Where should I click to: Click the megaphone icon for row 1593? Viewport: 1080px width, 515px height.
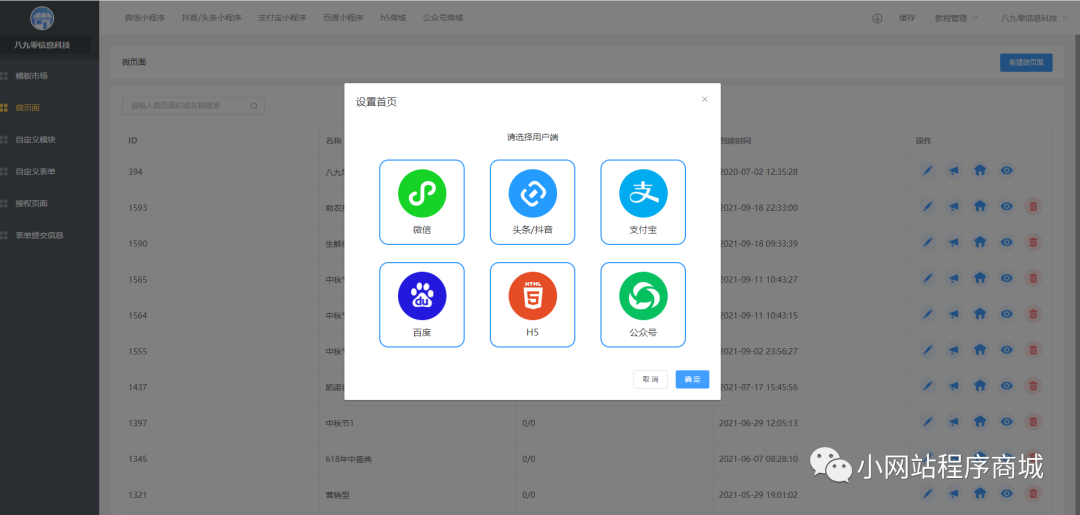tap(953, 206)
